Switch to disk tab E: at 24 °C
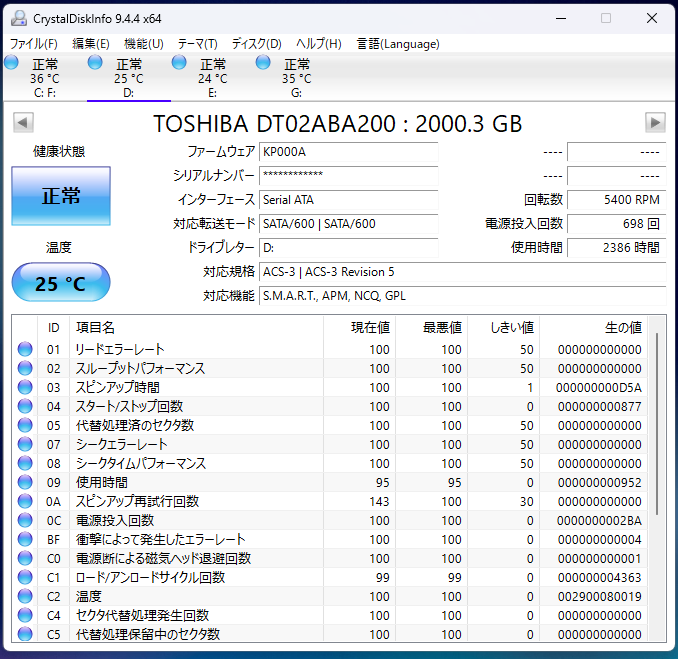The image size is (678, 659). tap(213, 78)
